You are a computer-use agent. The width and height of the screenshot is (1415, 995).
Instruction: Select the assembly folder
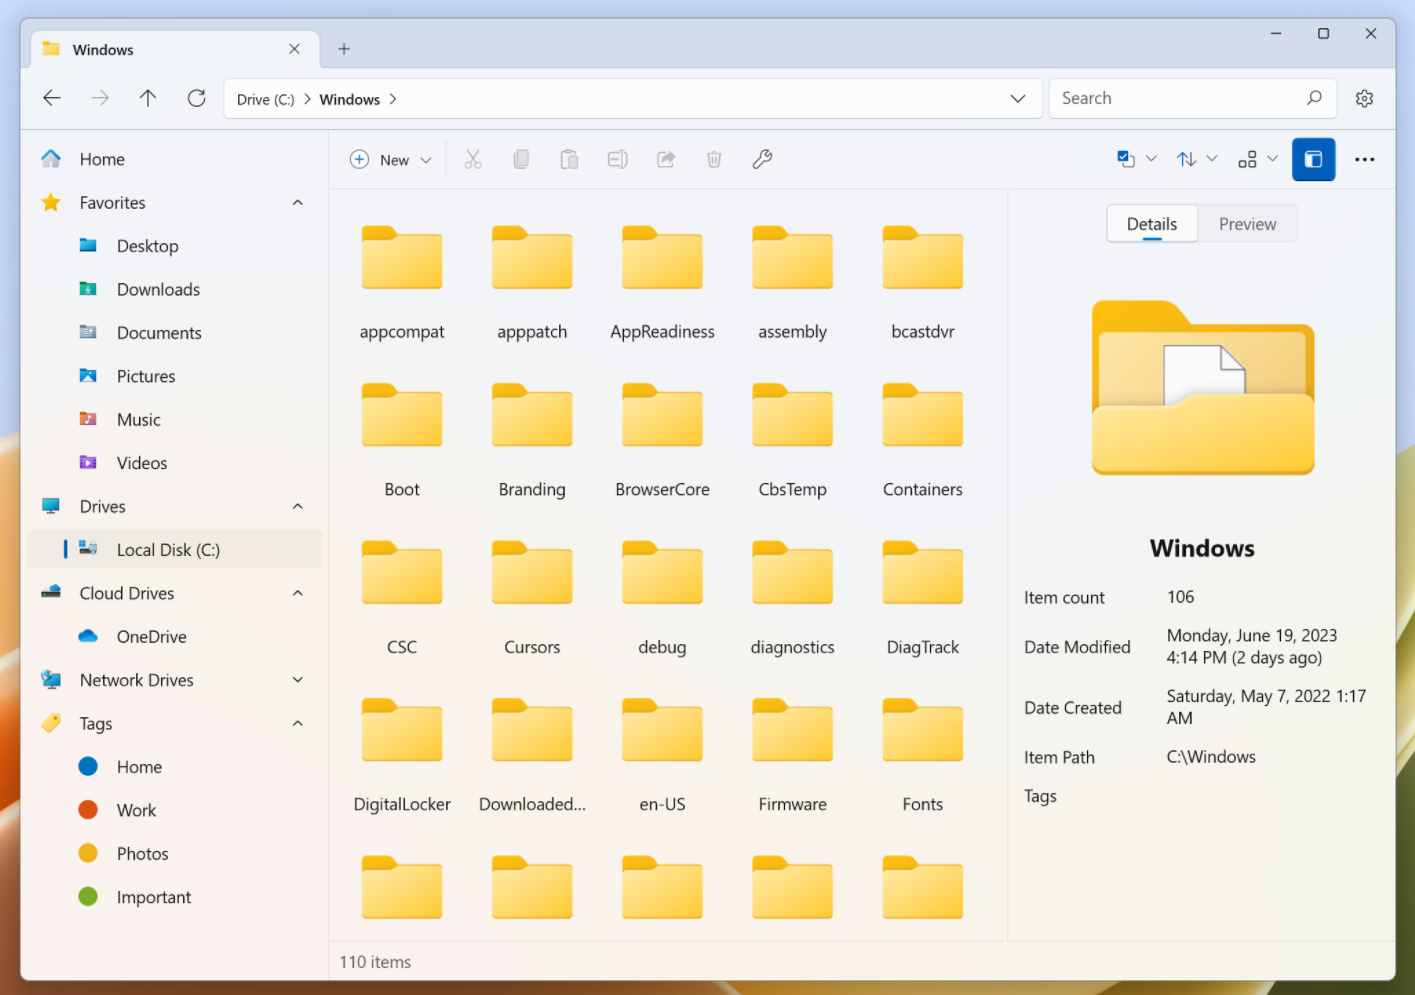pos(792,284)
